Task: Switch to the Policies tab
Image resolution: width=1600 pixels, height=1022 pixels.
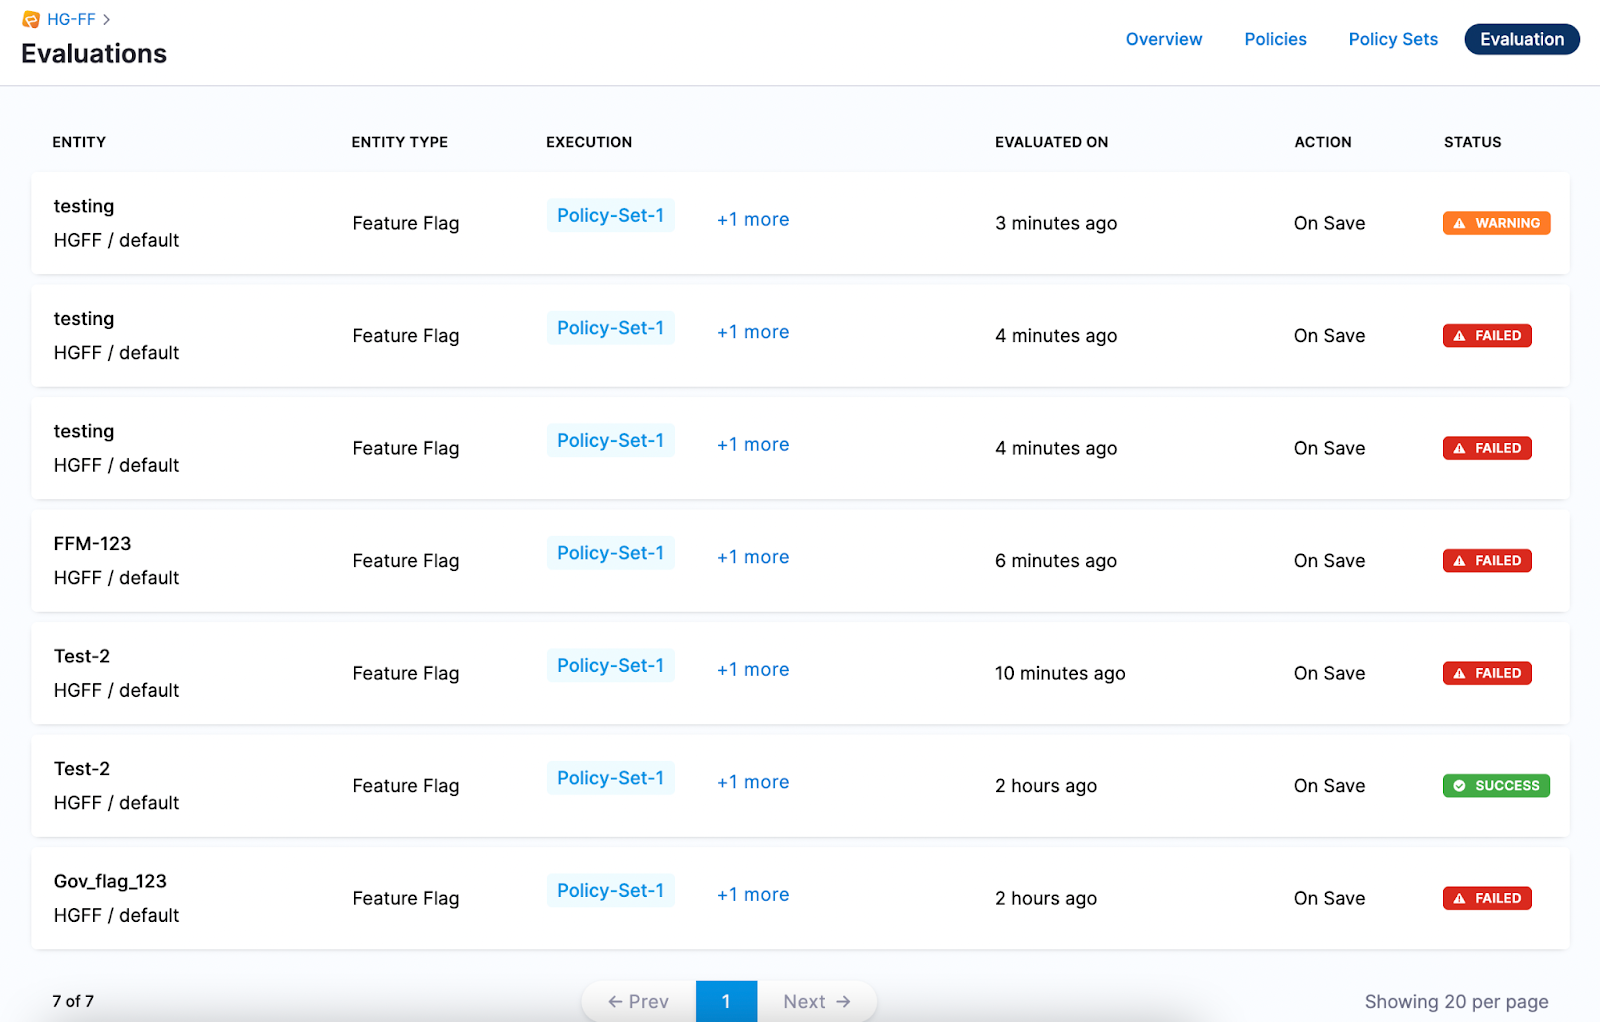Action: (1275, 39)
